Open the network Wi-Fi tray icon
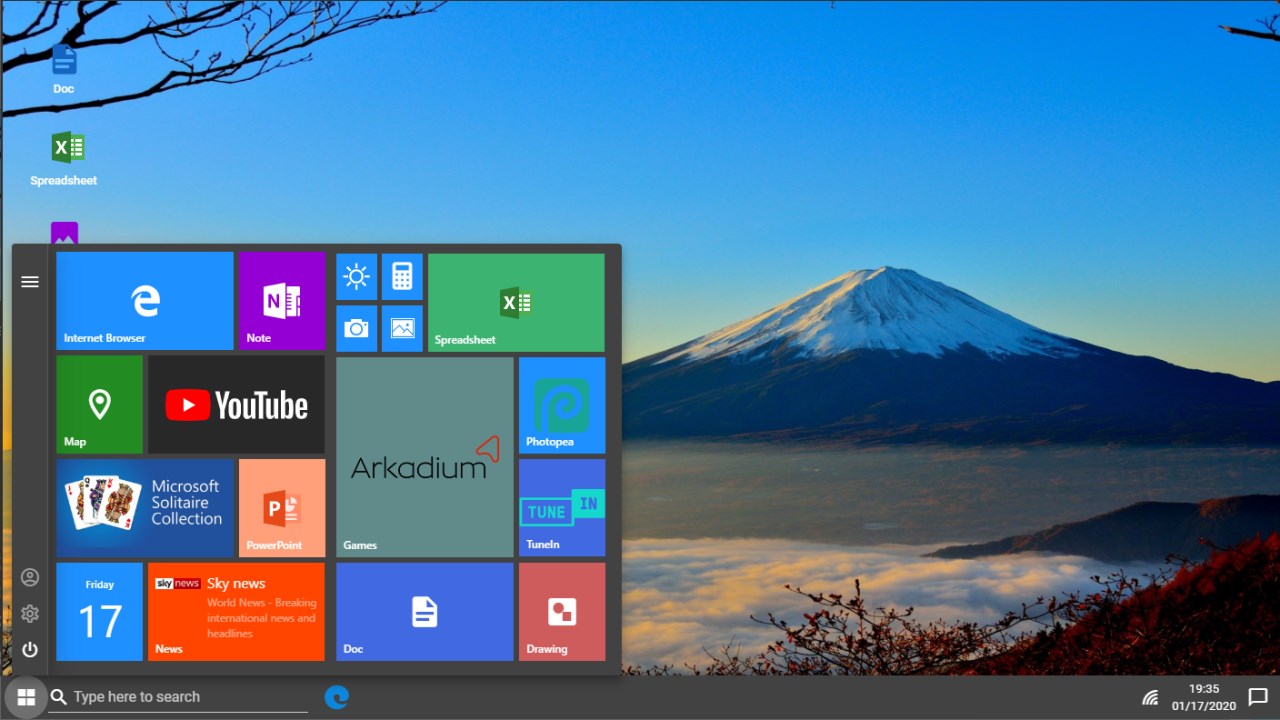1280x720 pixels. (x=1151, y=697)
